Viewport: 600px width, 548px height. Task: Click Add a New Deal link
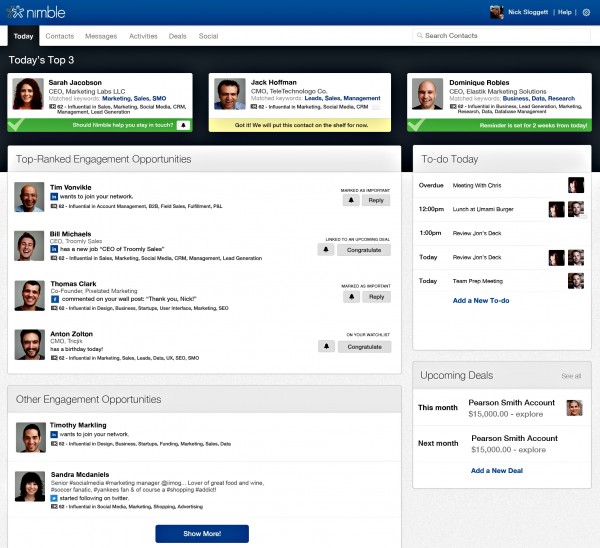click(497, 470)
